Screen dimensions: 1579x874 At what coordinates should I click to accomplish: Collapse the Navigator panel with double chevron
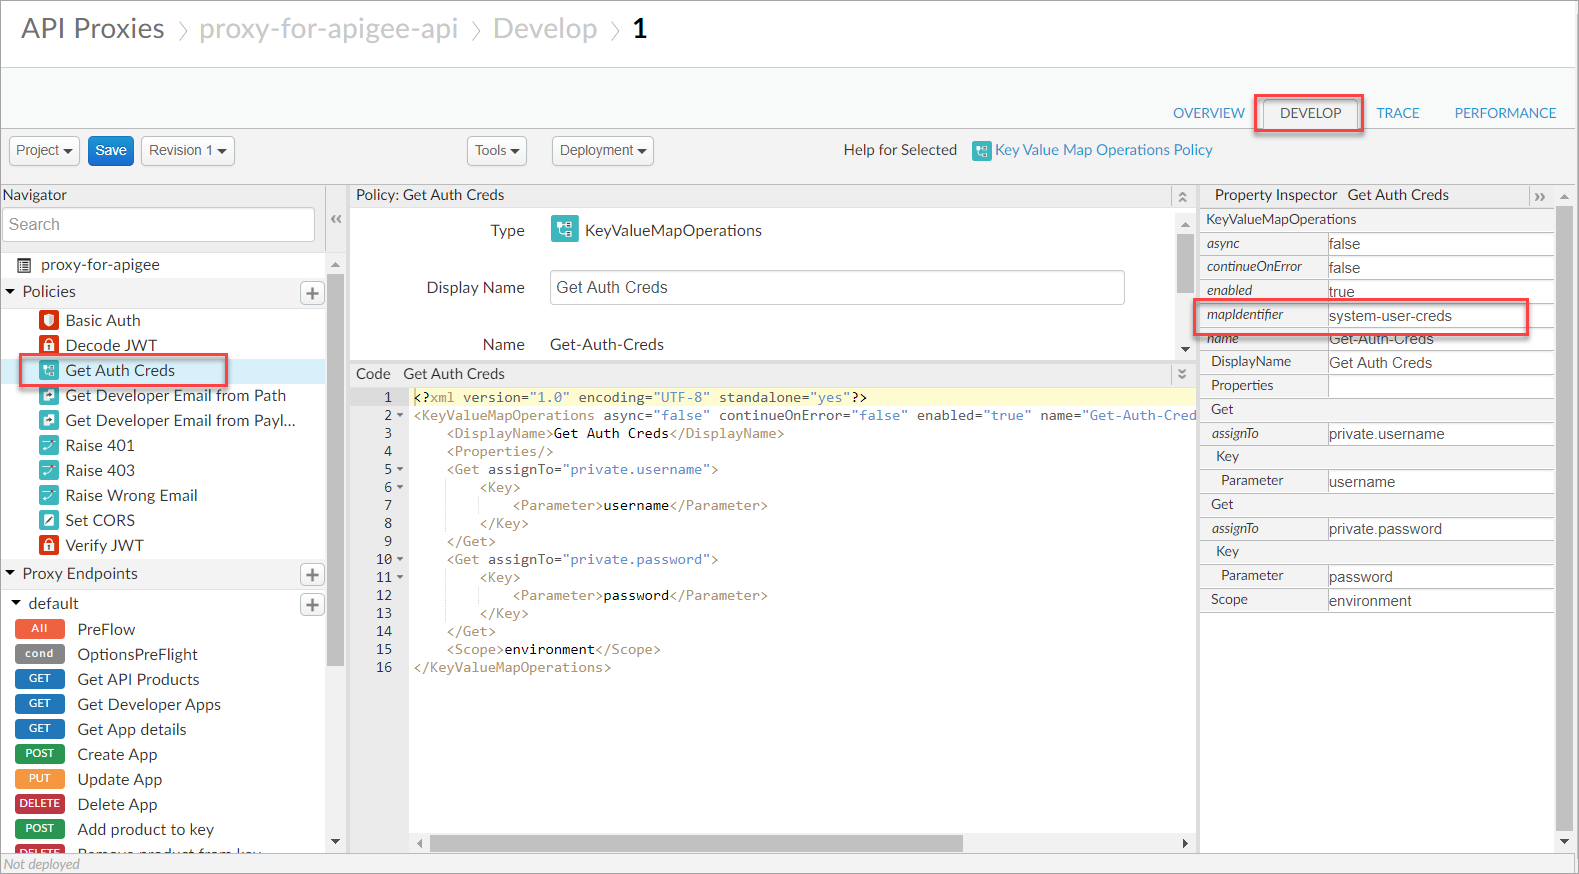336,219
